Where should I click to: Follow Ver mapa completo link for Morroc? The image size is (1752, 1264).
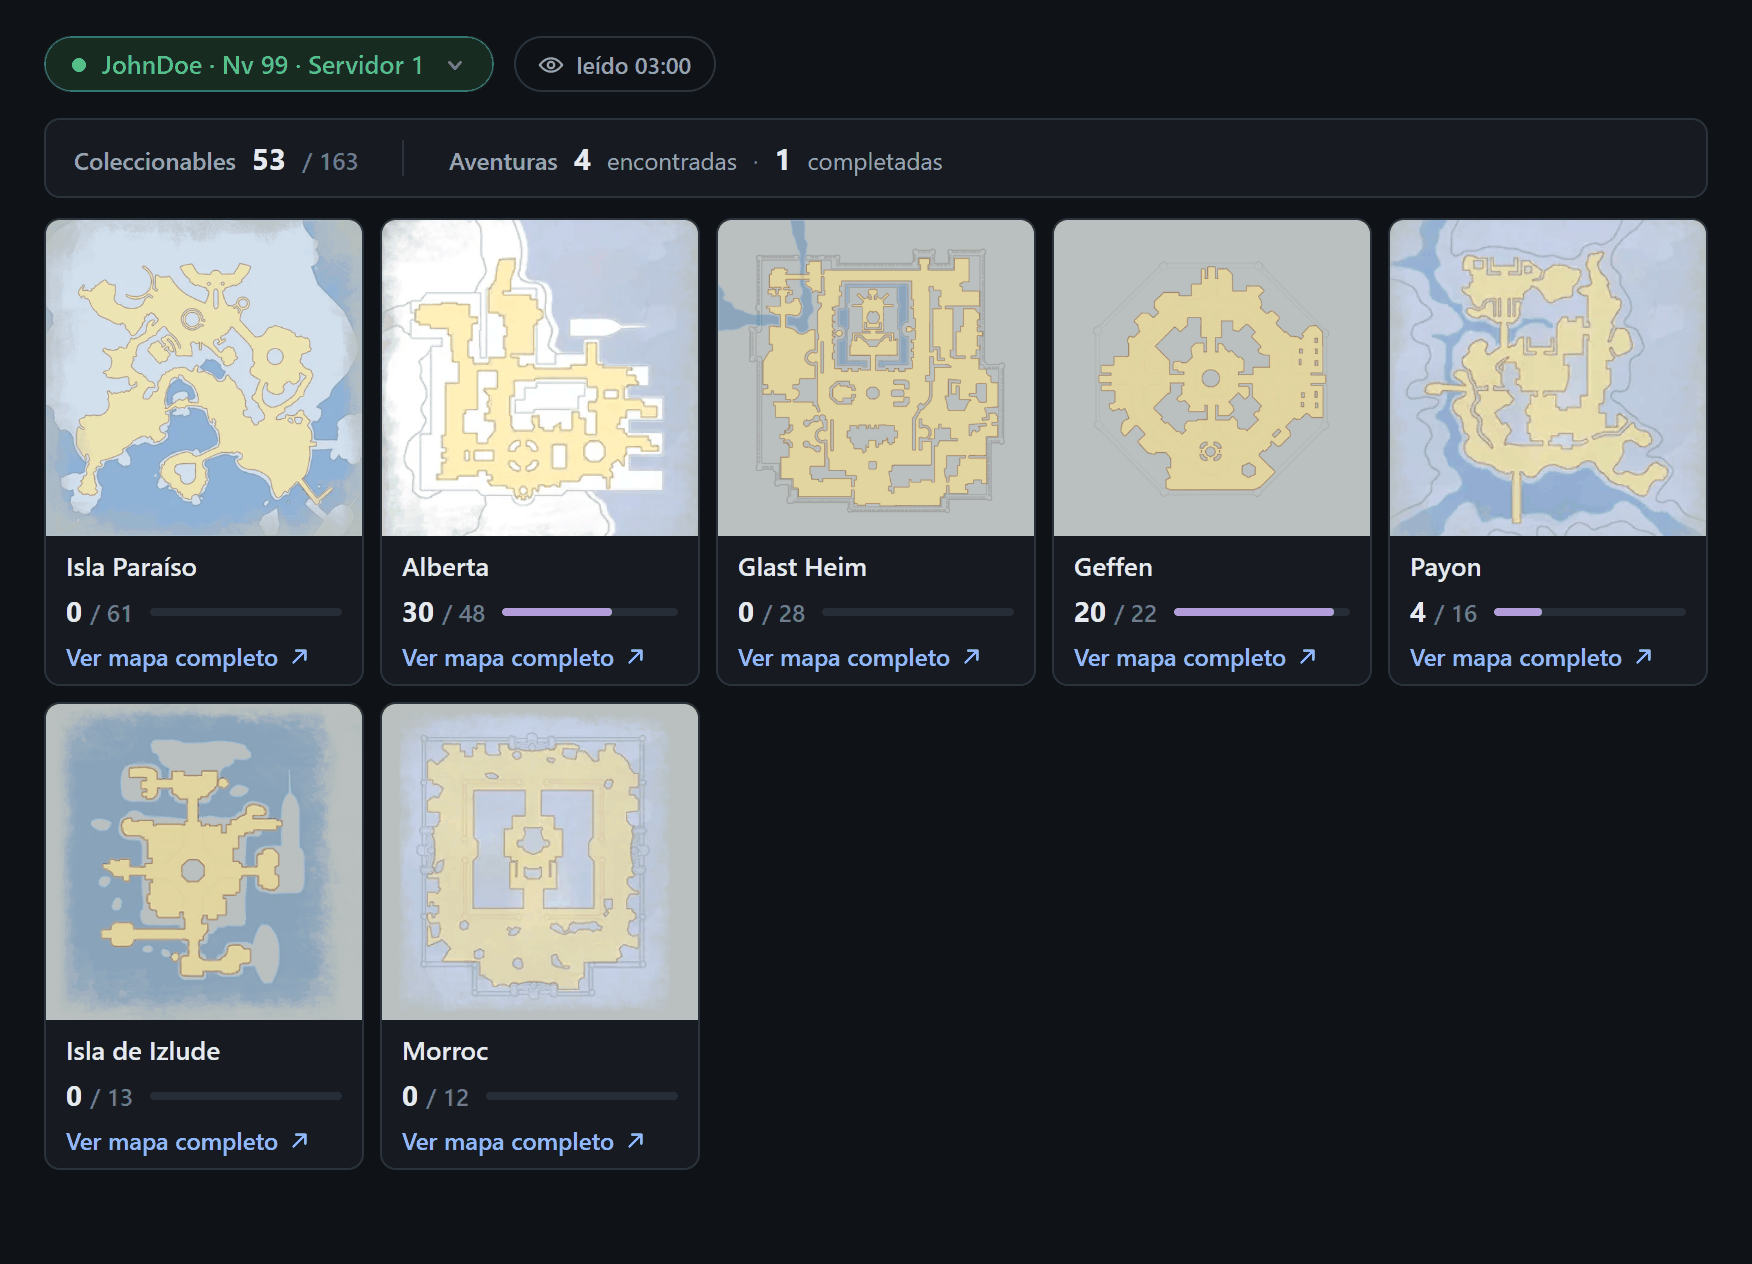tap(523, 1142)
